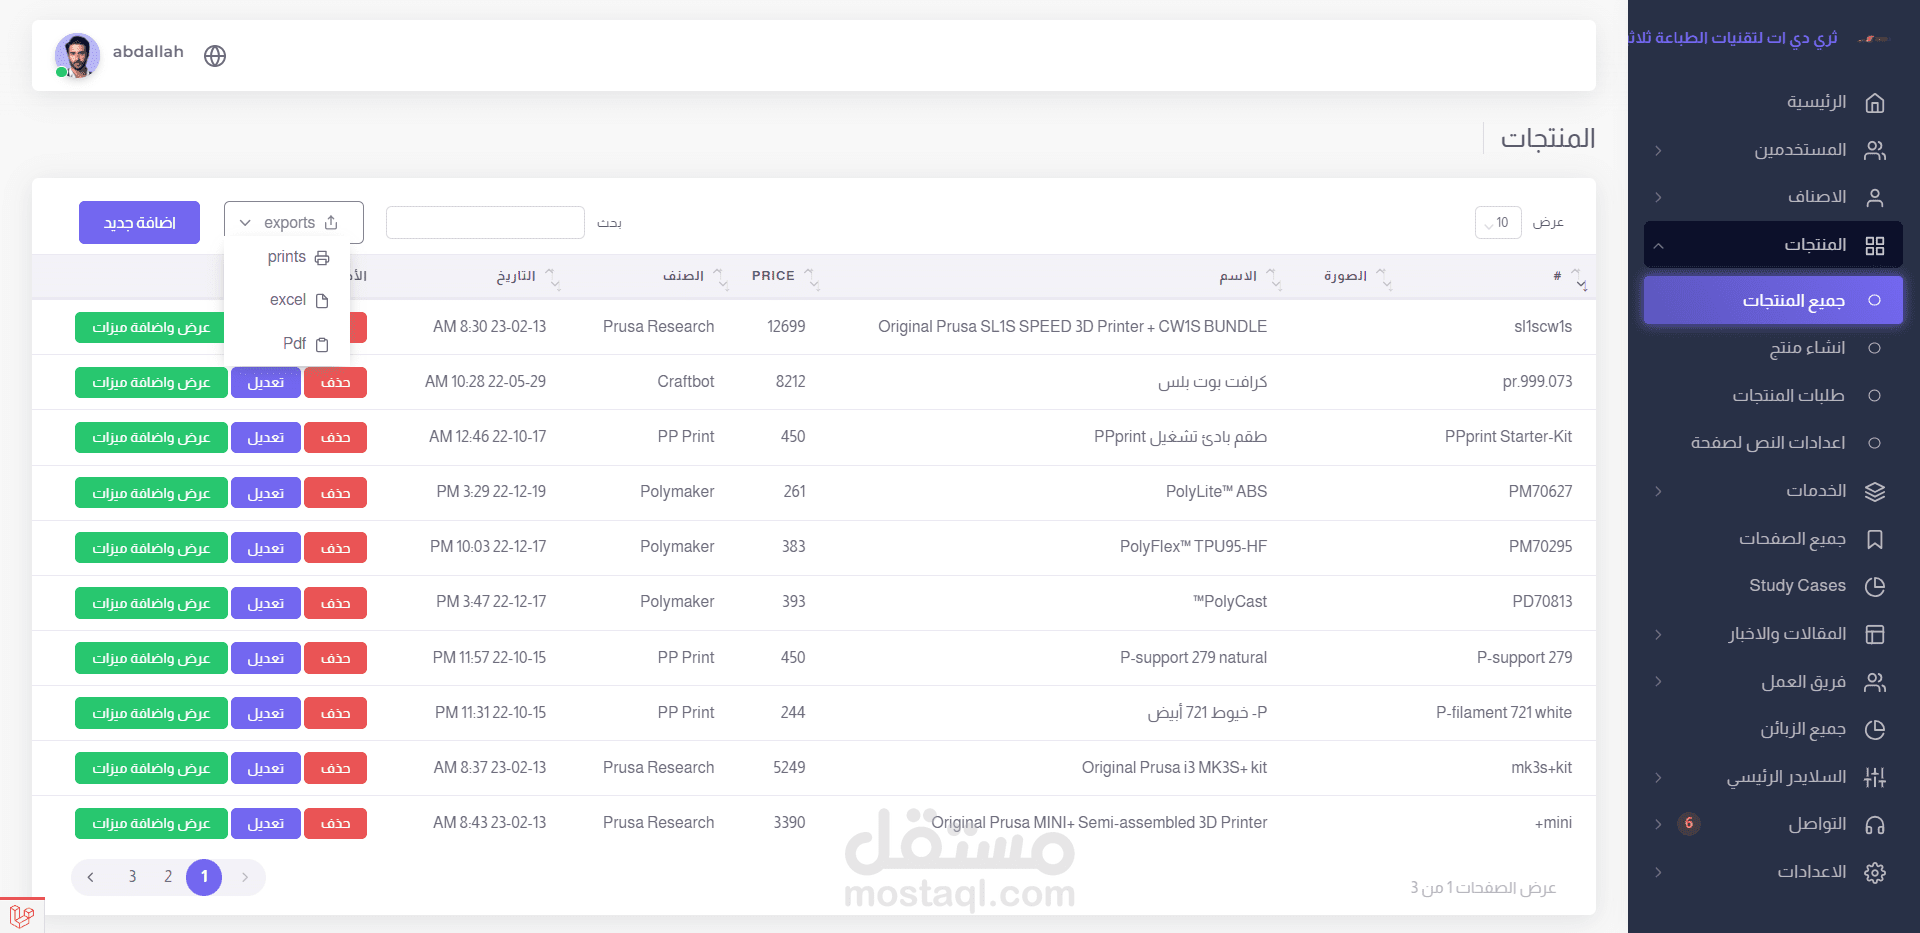The width and height of the screenshot is (1920, 933).
Task: Click the abdallah username
Action: pyautogui.click(x=148, y=52)
